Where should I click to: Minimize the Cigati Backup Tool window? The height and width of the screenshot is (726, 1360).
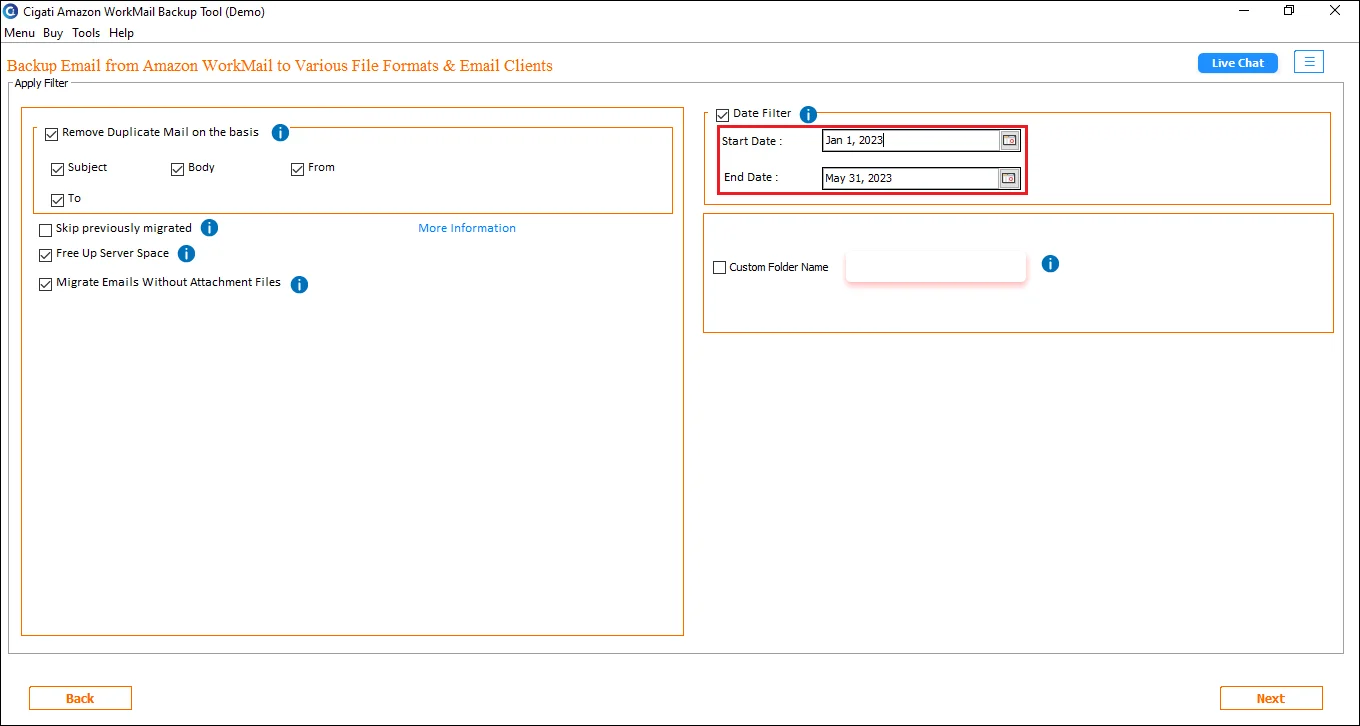1244,11
